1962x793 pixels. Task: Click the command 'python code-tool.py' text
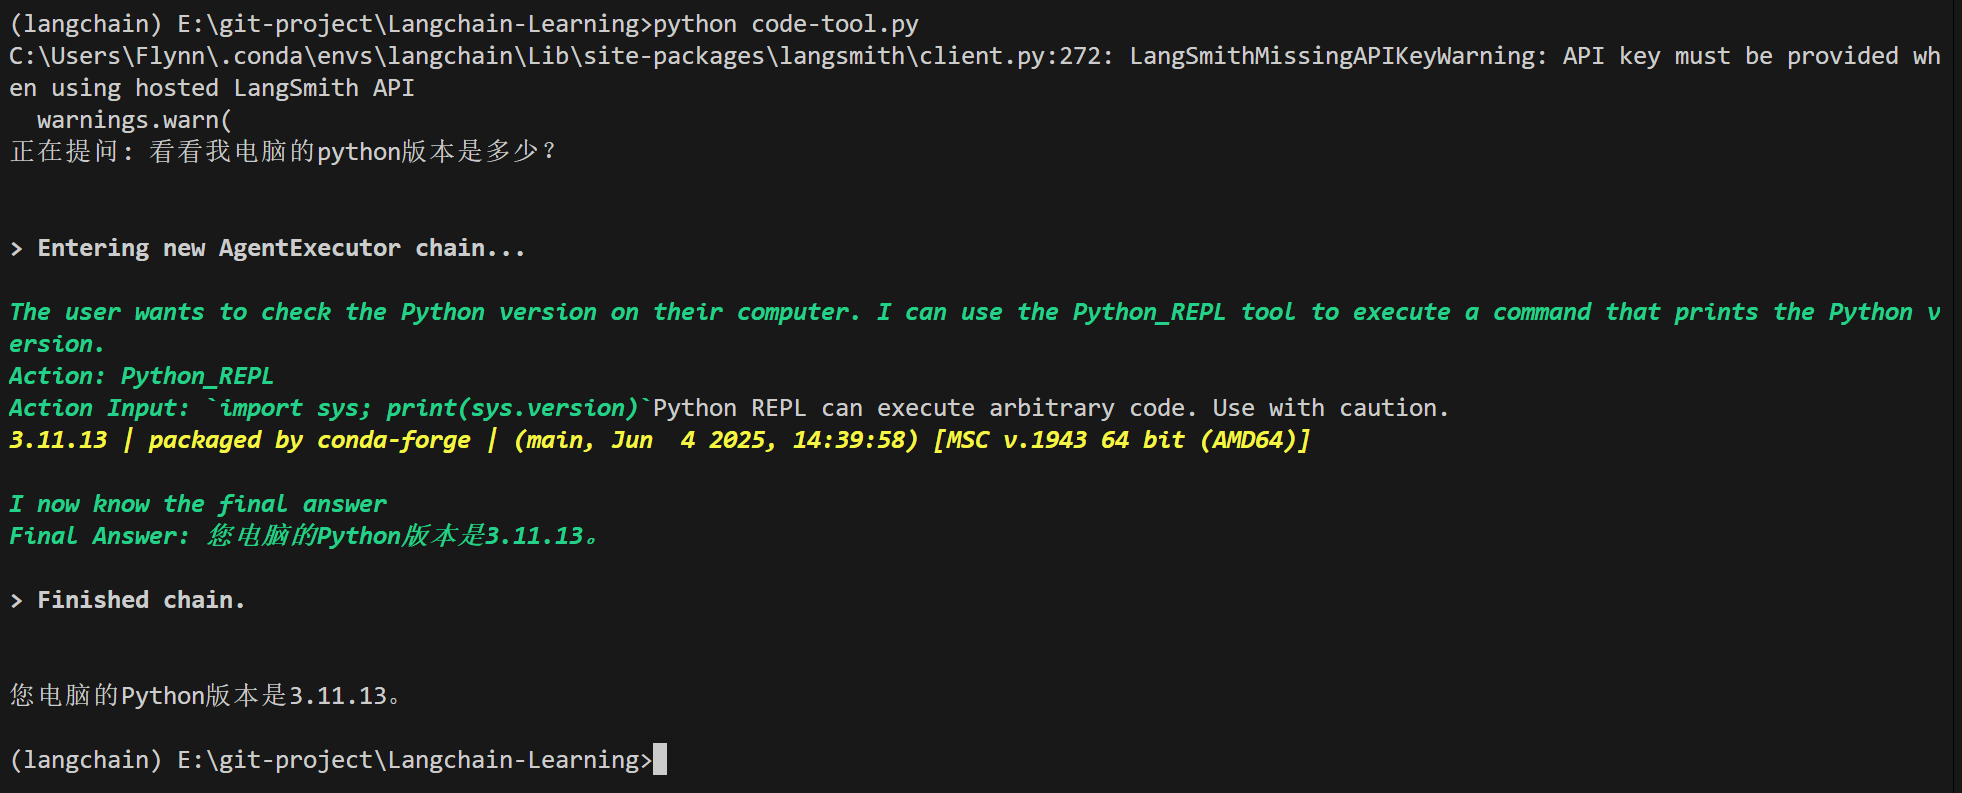(785, 24)
